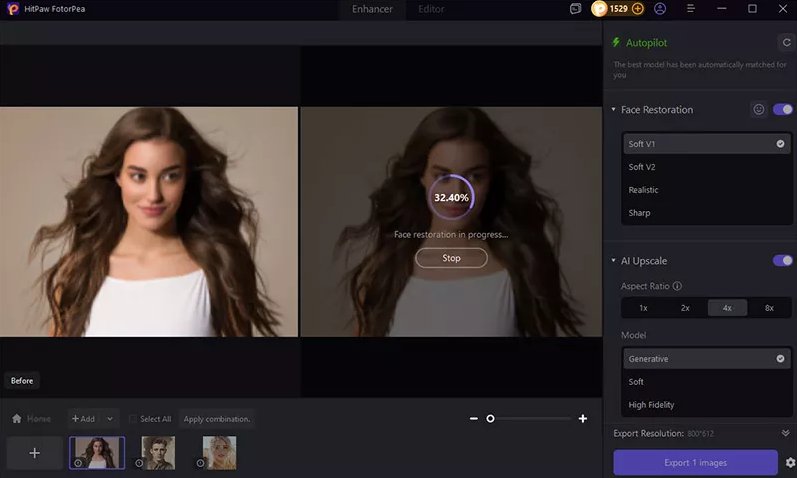Set upscale ratio to 8x
The width and height of the screenshot is (797, 478).
(x=770, y=308)
